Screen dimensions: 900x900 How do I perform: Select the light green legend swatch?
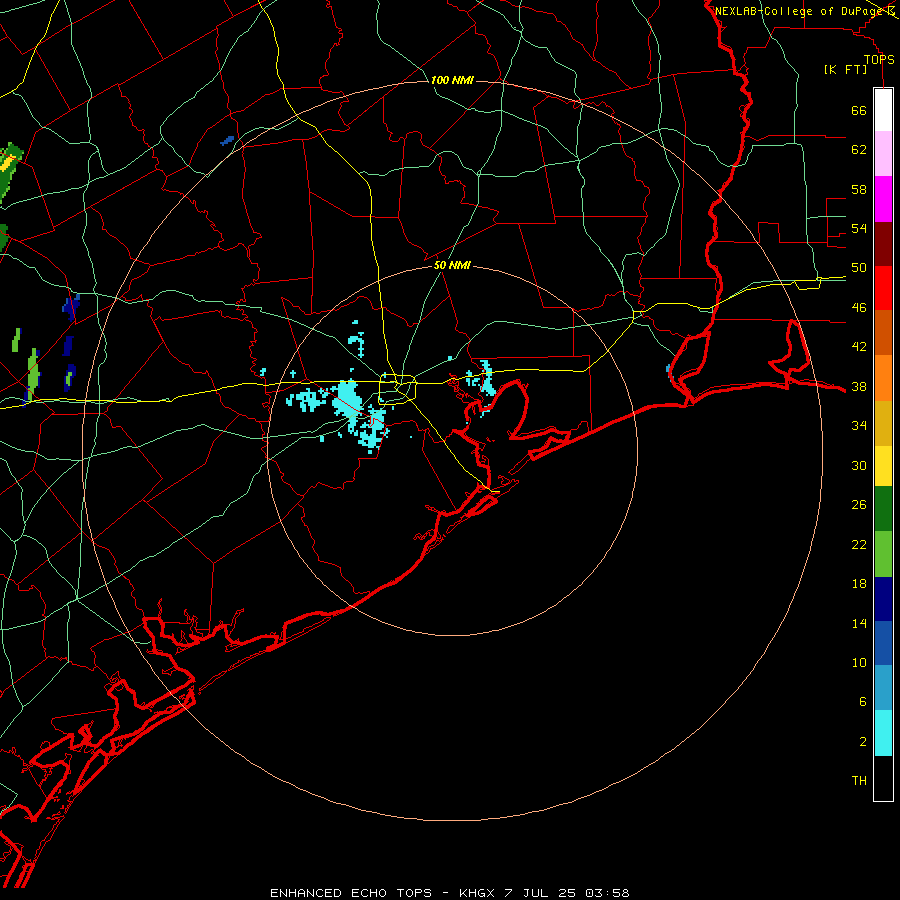(x=883, y=554)
